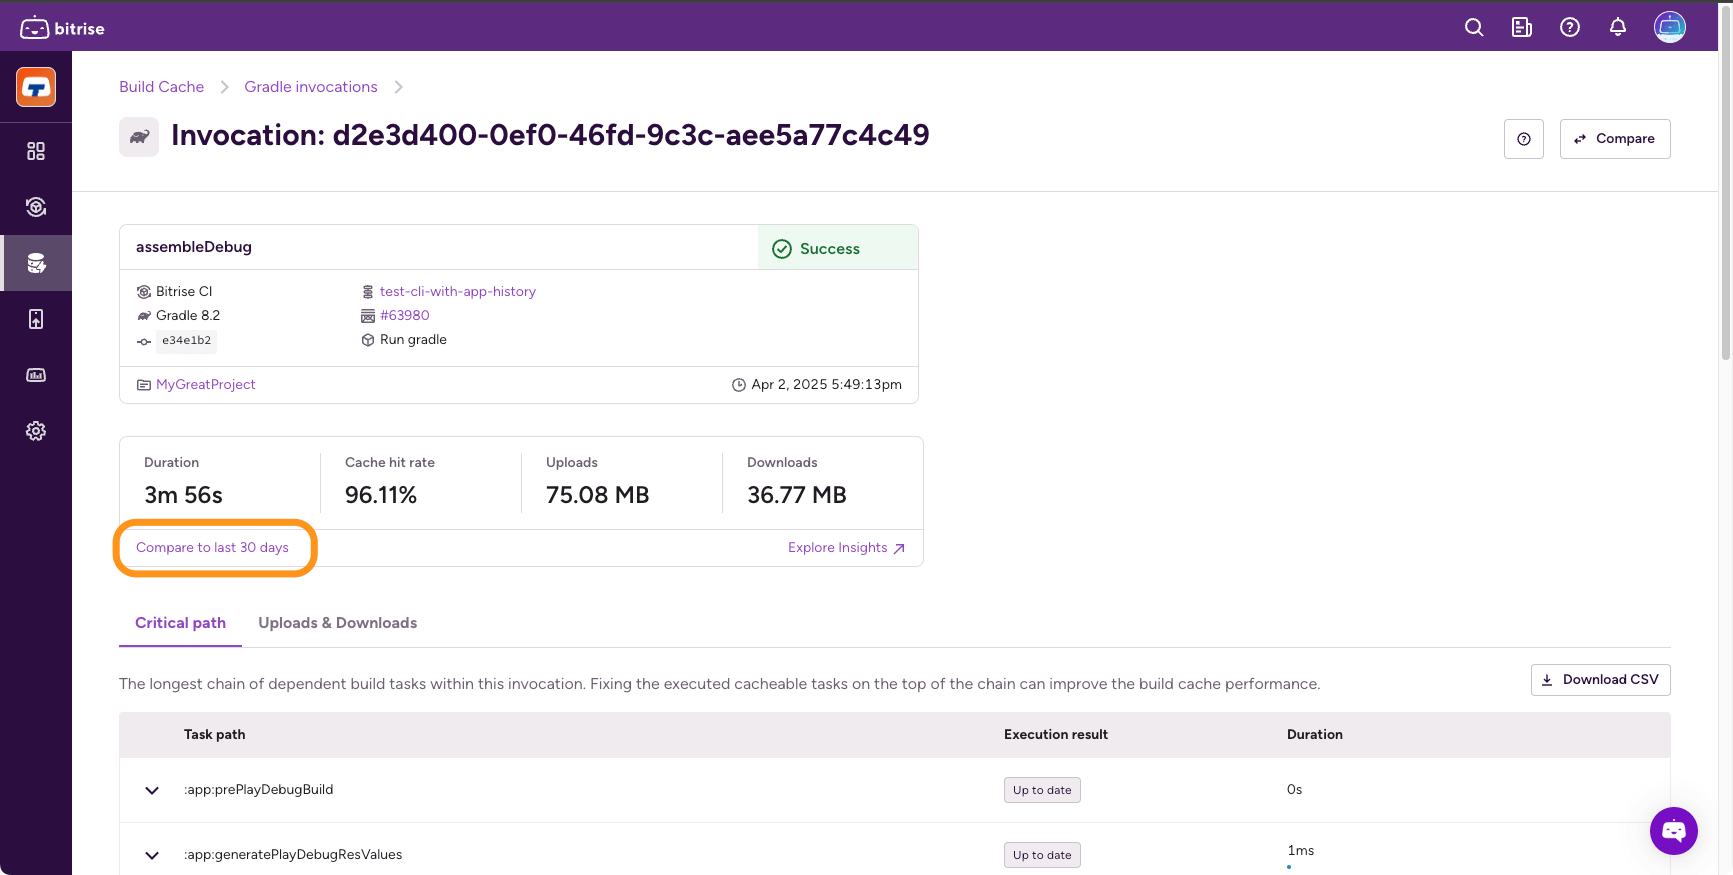This screenshot has height=875, width=1733.
Task: Open the chat support bubble
Action: 1673,830
